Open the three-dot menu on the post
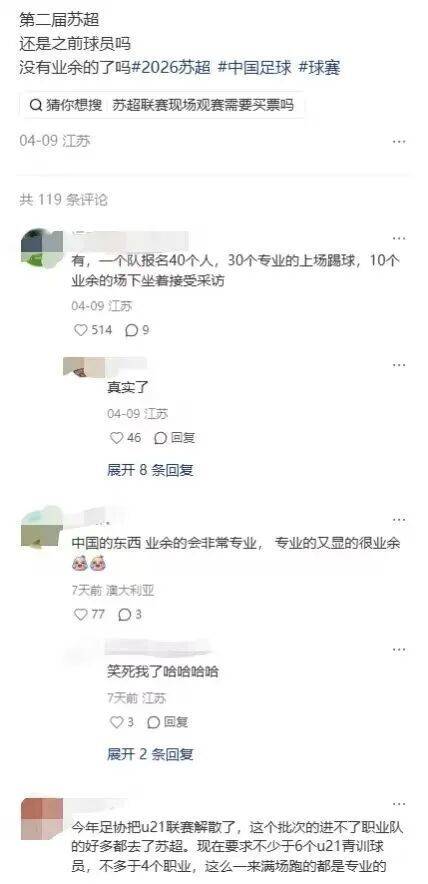The width and height of the screenshot is (428, 884). point(399,142)
